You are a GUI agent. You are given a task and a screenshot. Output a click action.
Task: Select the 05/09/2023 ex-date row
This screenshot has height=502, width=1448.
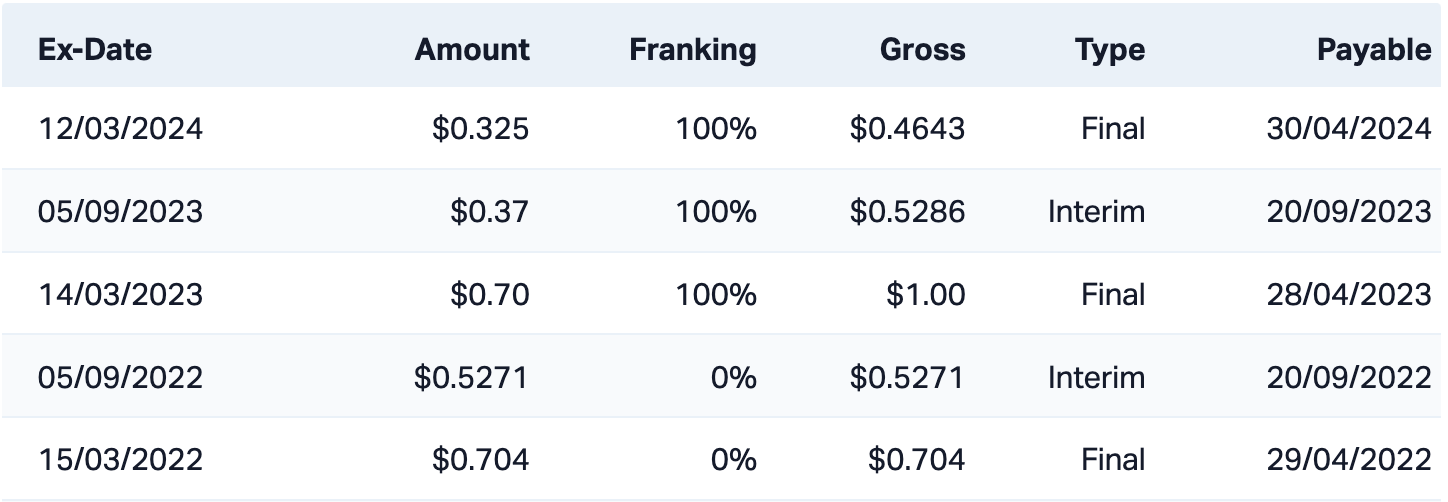pos(120,212)
